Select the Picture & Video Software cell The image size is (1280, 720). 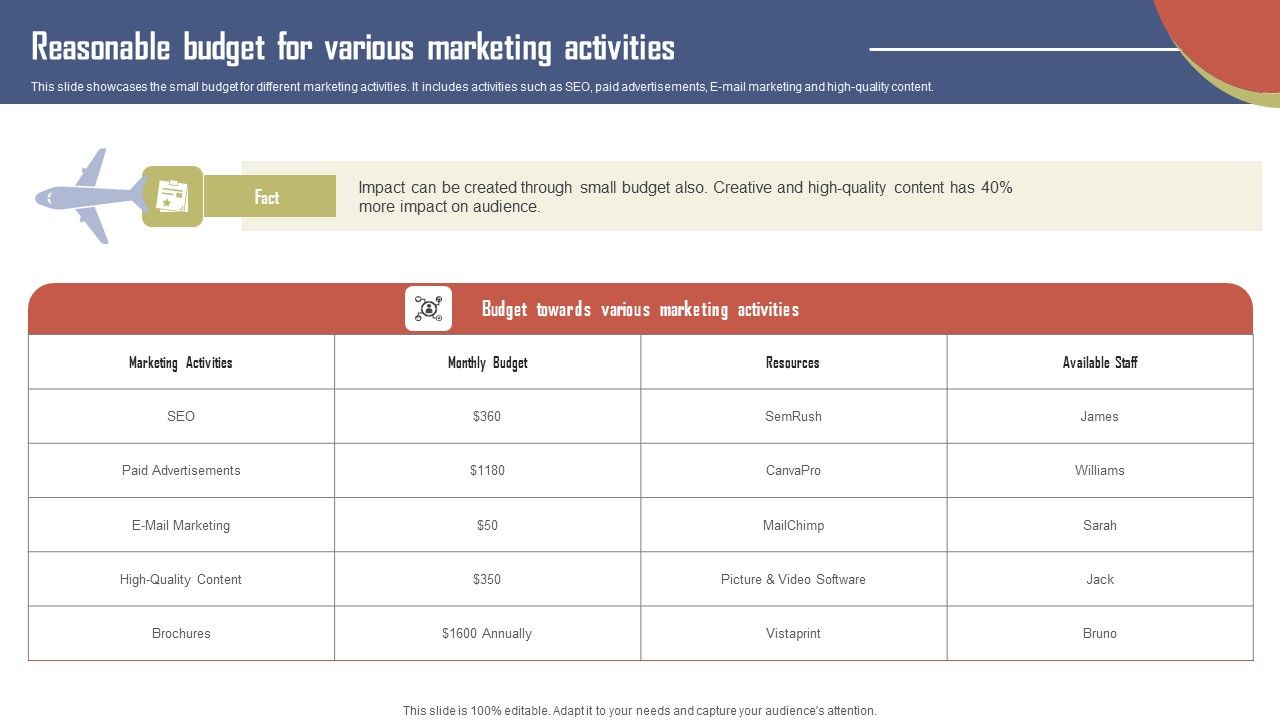[x=793, y=579]
